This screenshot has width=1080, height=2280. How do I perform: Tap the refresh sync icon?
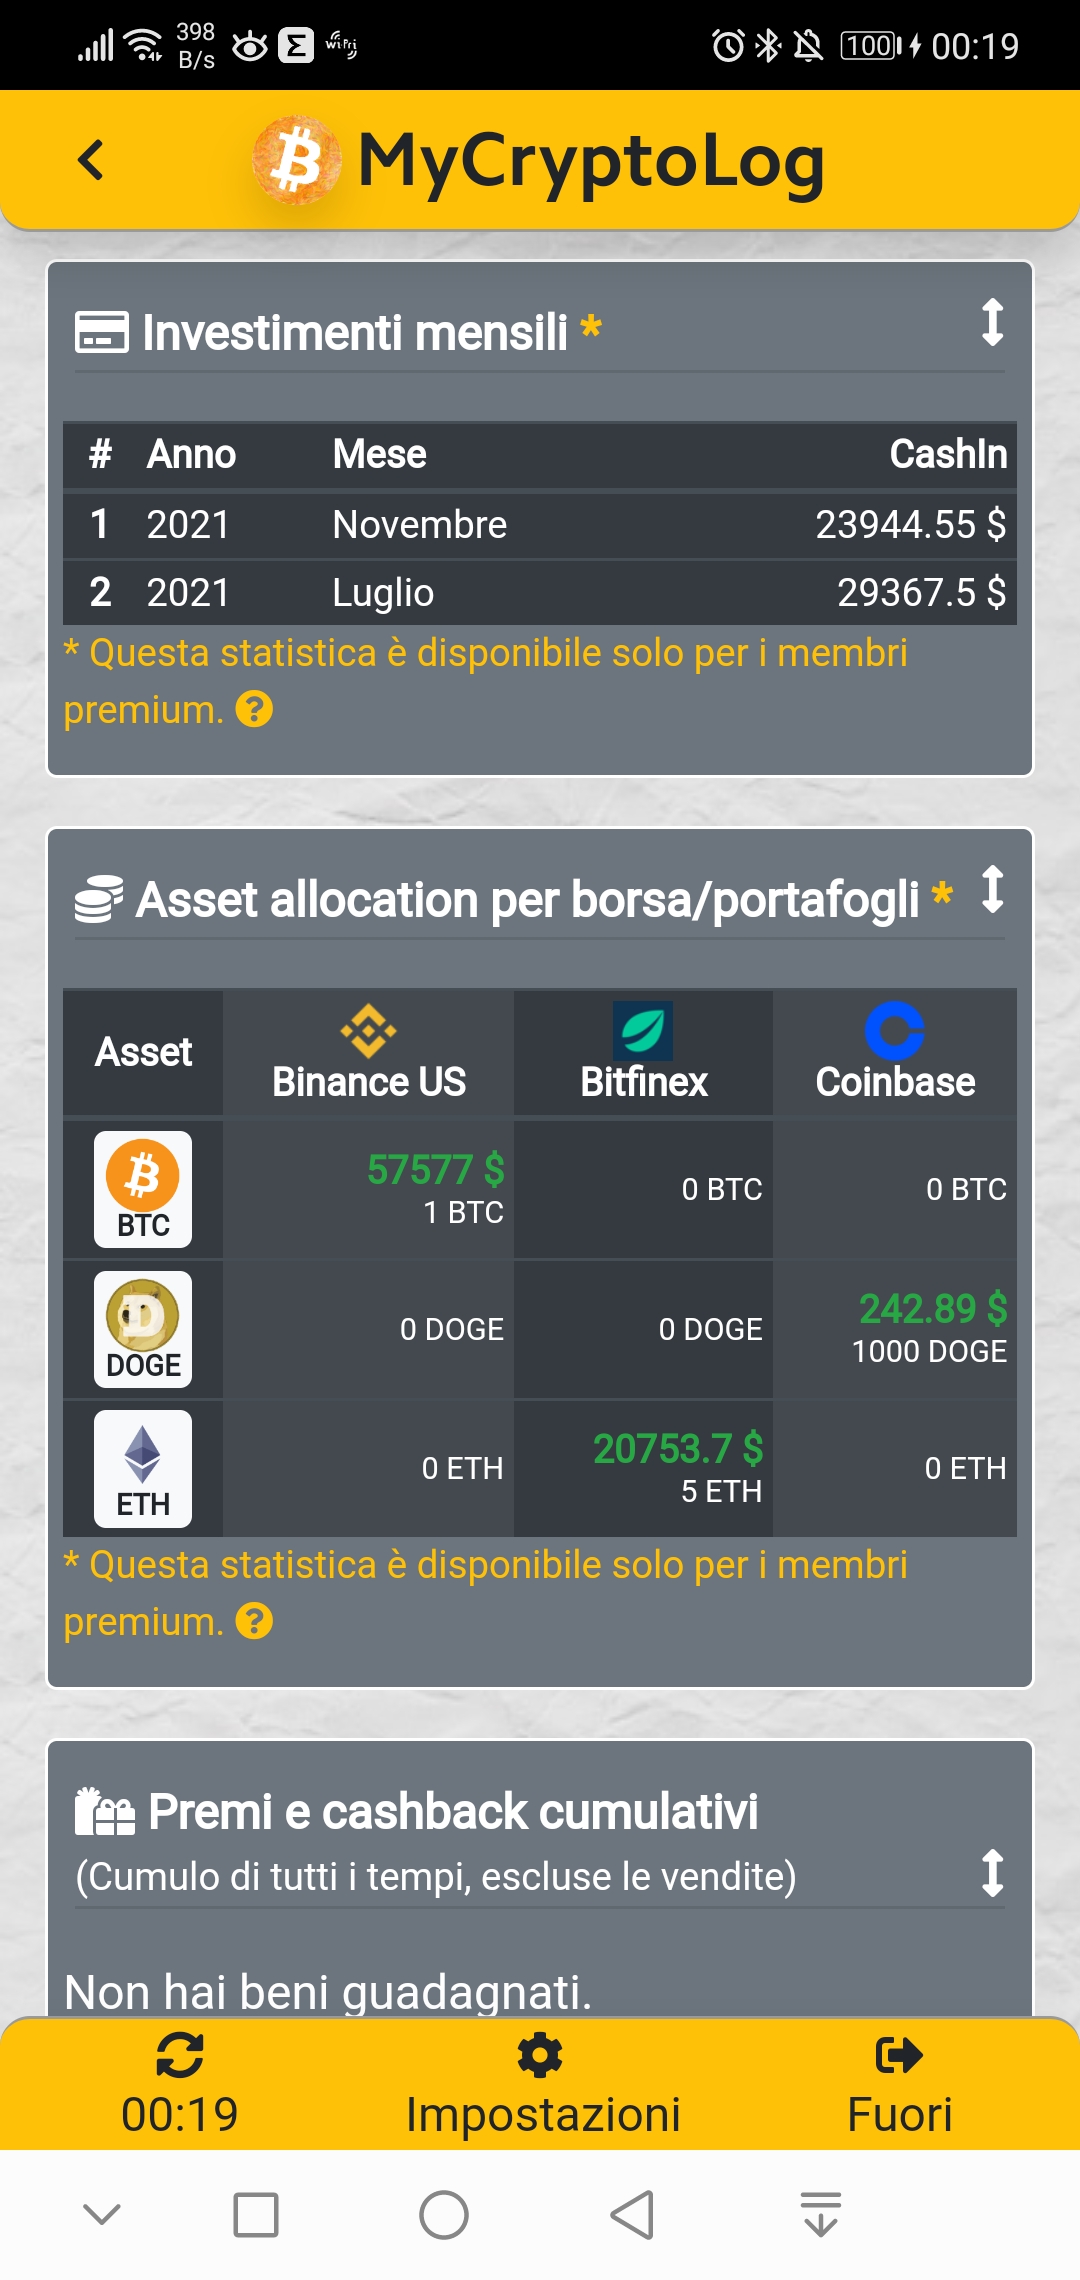180,2056
